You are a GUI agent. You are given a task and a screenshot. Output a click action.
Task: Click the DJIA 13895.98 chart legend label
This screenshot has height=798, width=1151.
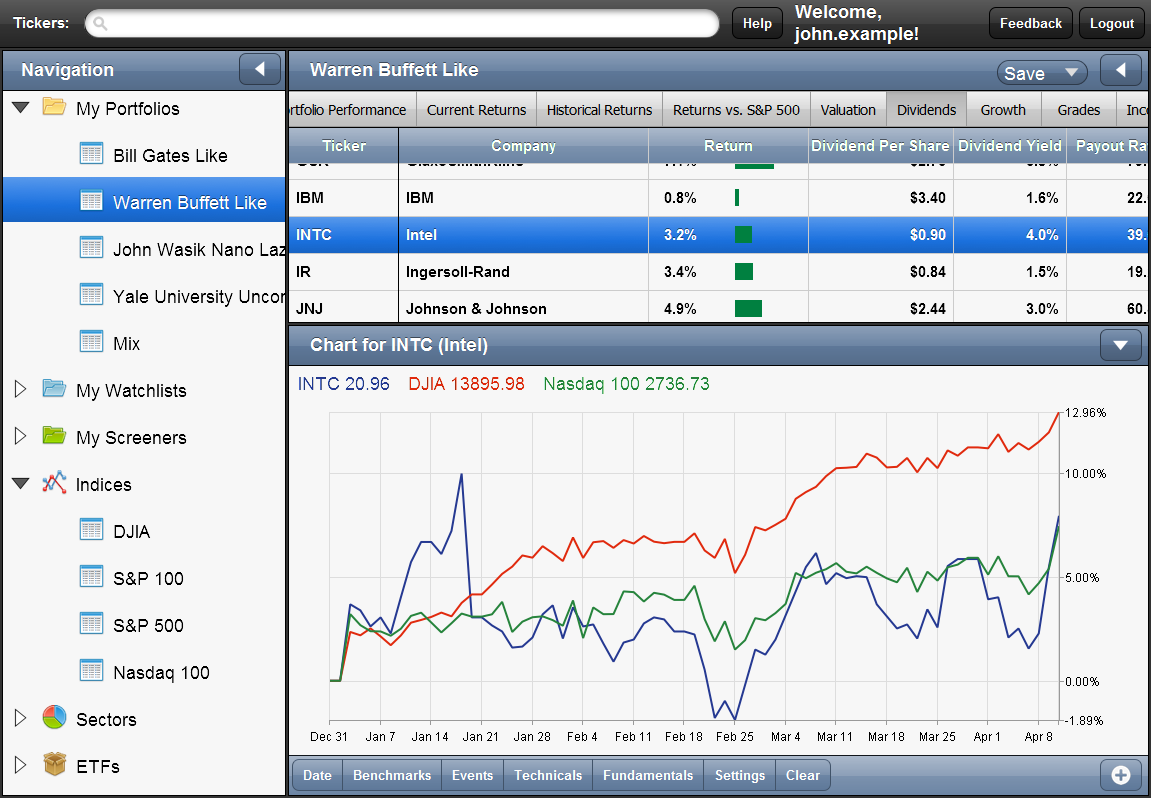[x=467, y=384]
